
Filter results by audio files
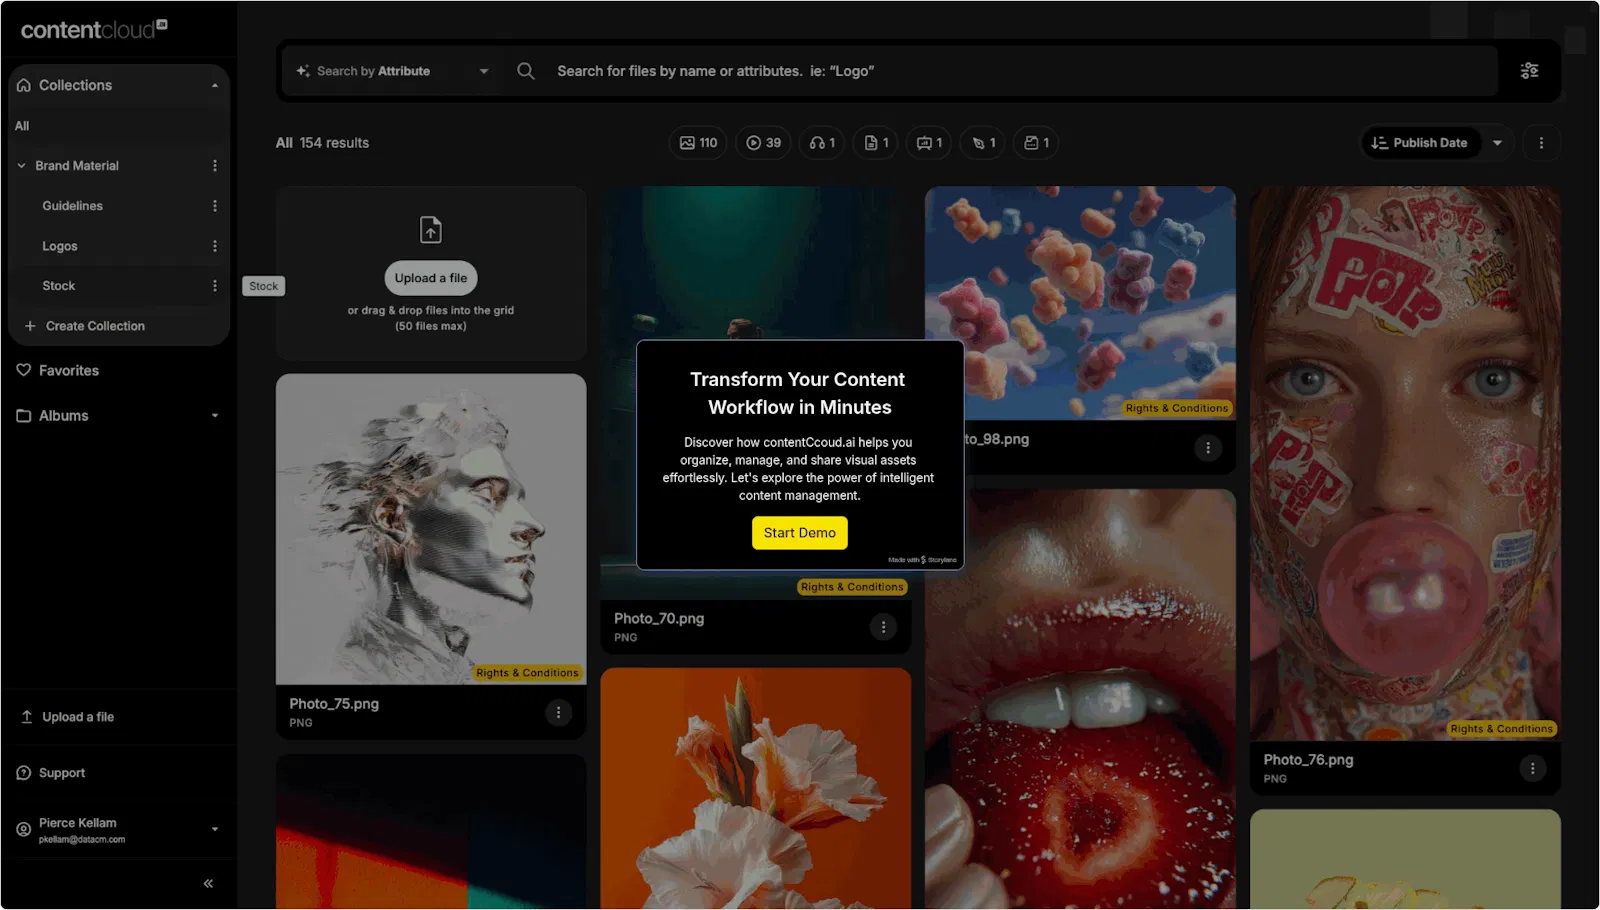(x=822, y=143)
